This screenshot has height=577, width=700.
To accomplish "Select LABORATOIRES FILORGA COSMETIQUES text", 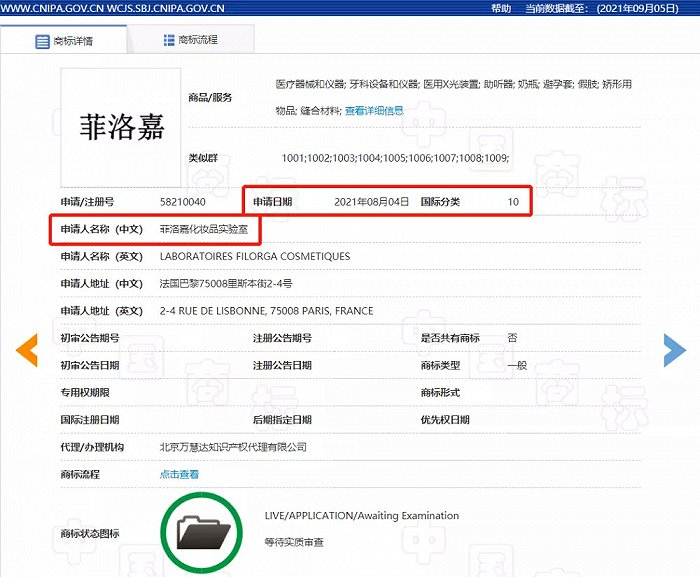I will coord(255,256).
